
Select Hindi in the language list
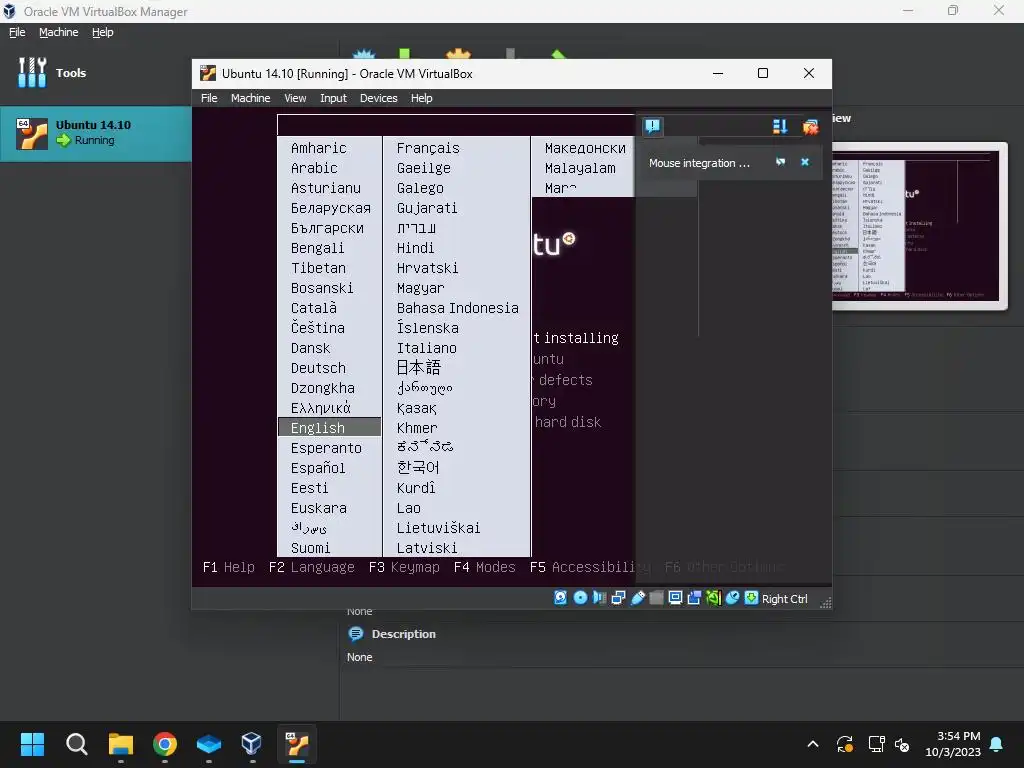coord(415,248)
